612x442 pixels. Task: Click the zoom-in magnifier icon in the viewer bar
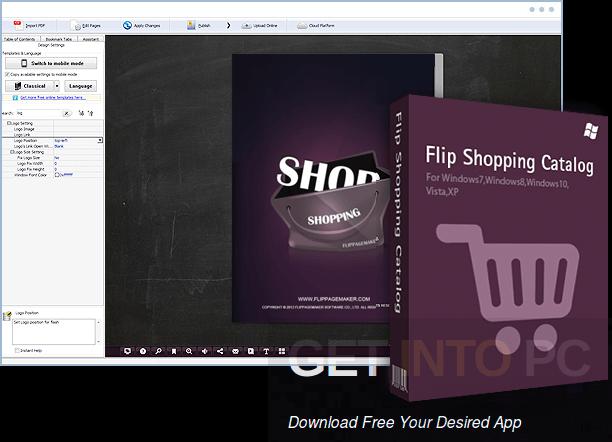pos(189,351)
